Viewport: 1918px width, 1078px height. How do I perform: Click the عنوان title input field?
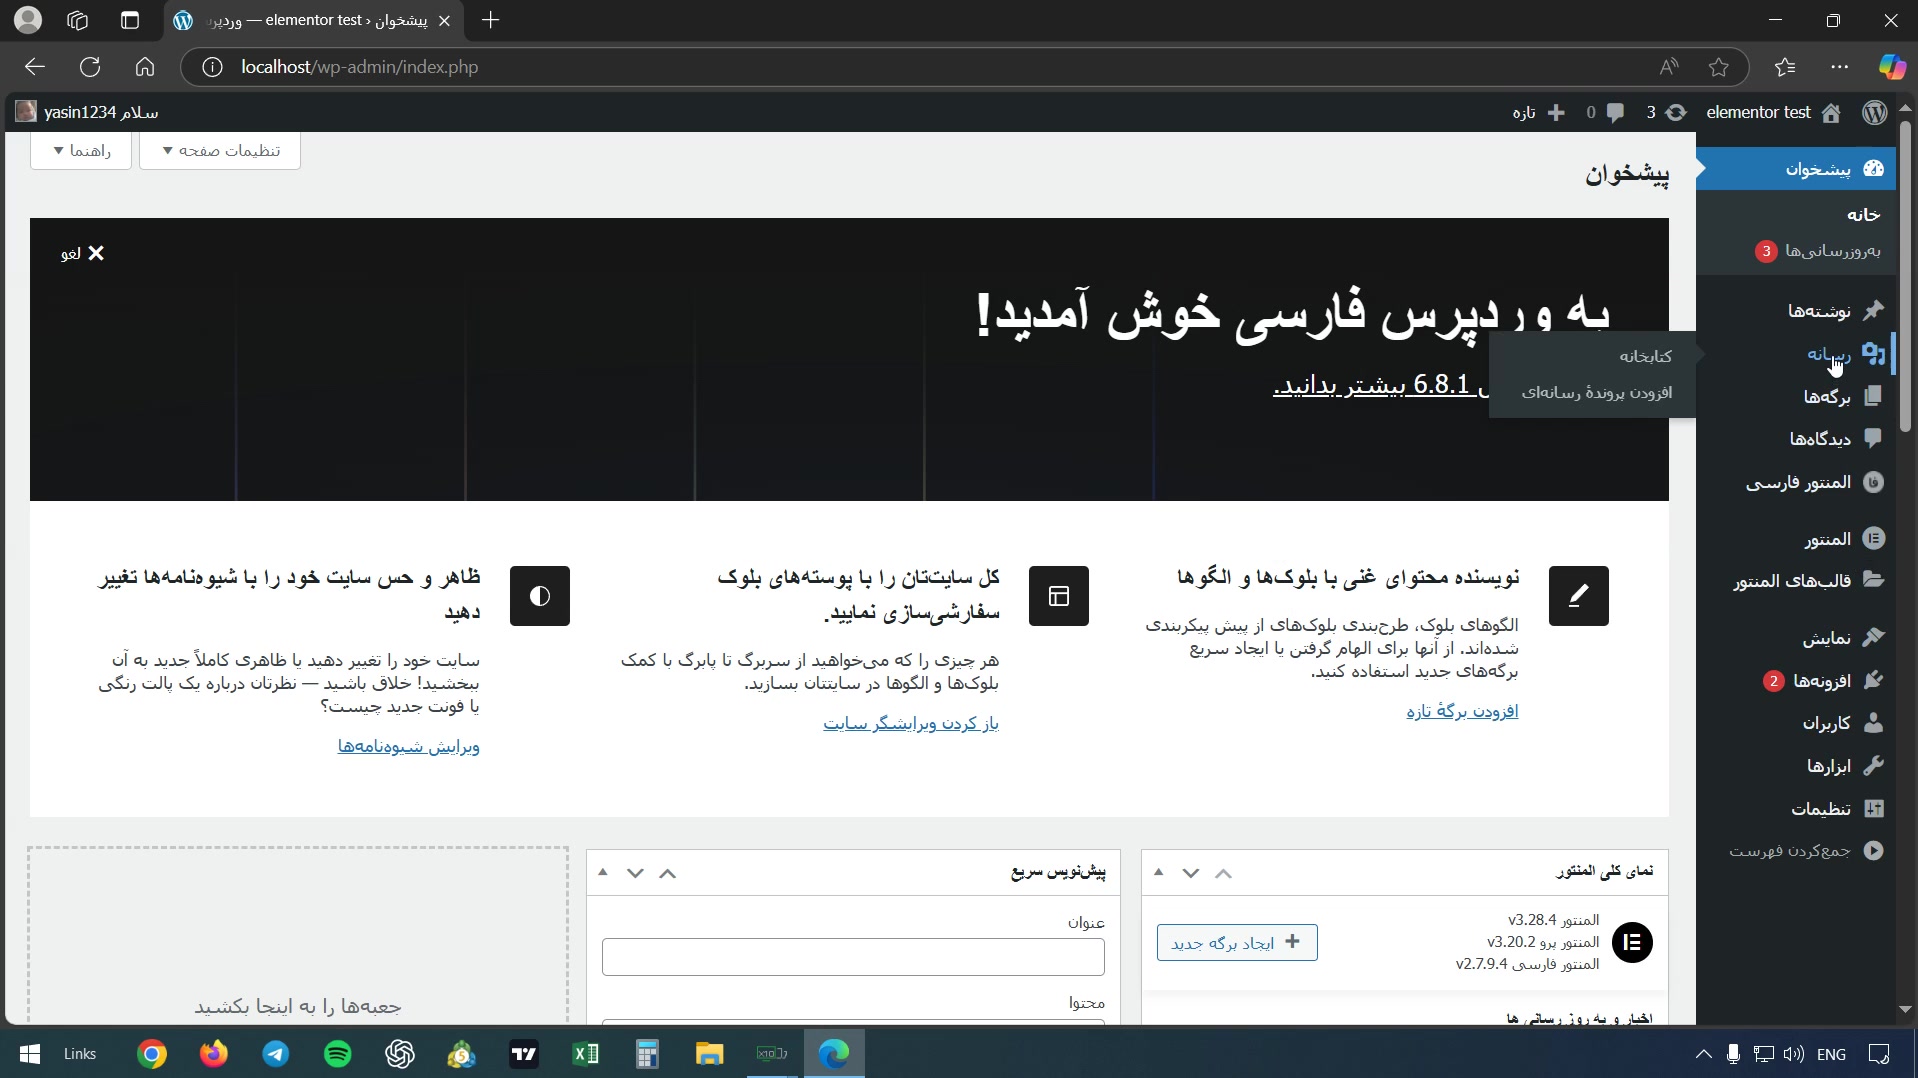(x=853, y=957)
